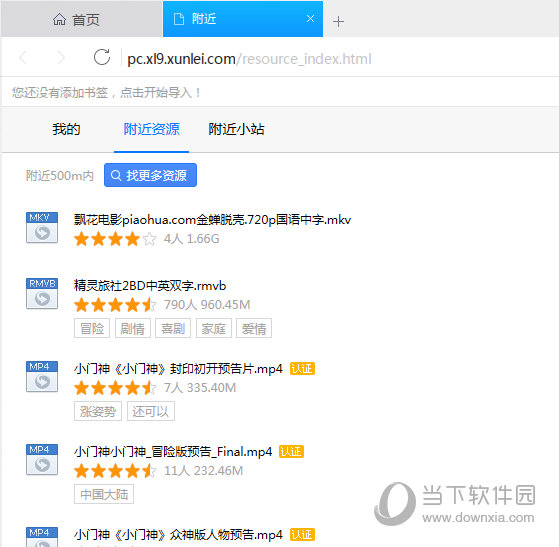Go back with the left arrow icon
Image resolution: width=559 pixels, height=547 pixels.
point(23,57)
